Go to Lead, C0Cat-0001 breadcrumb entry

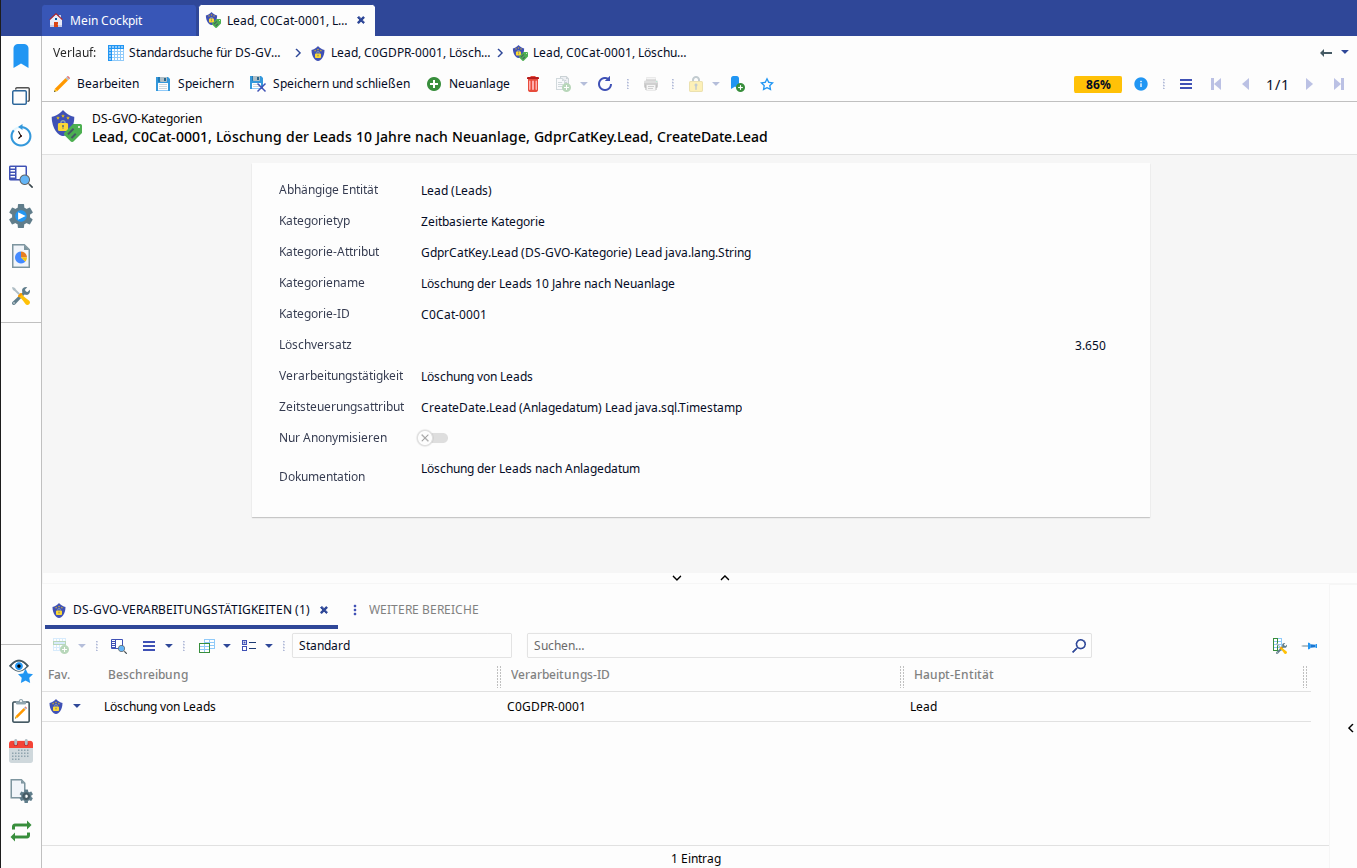599,52
